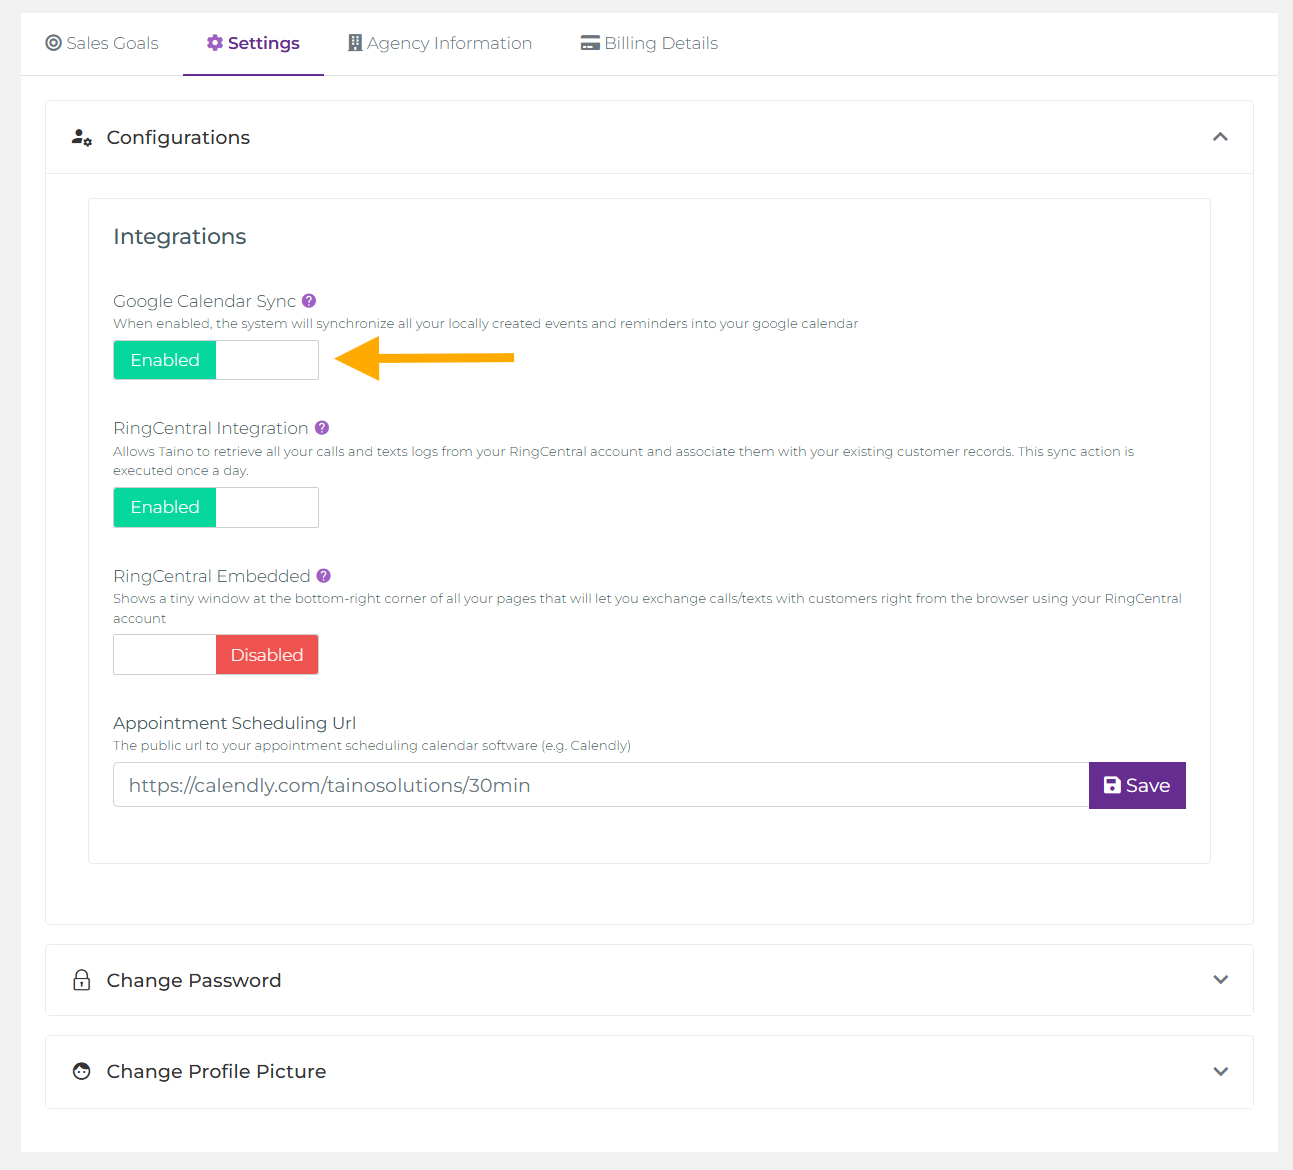
Task: Expand the Change Password section
Action: click(x=1220, y=980)
